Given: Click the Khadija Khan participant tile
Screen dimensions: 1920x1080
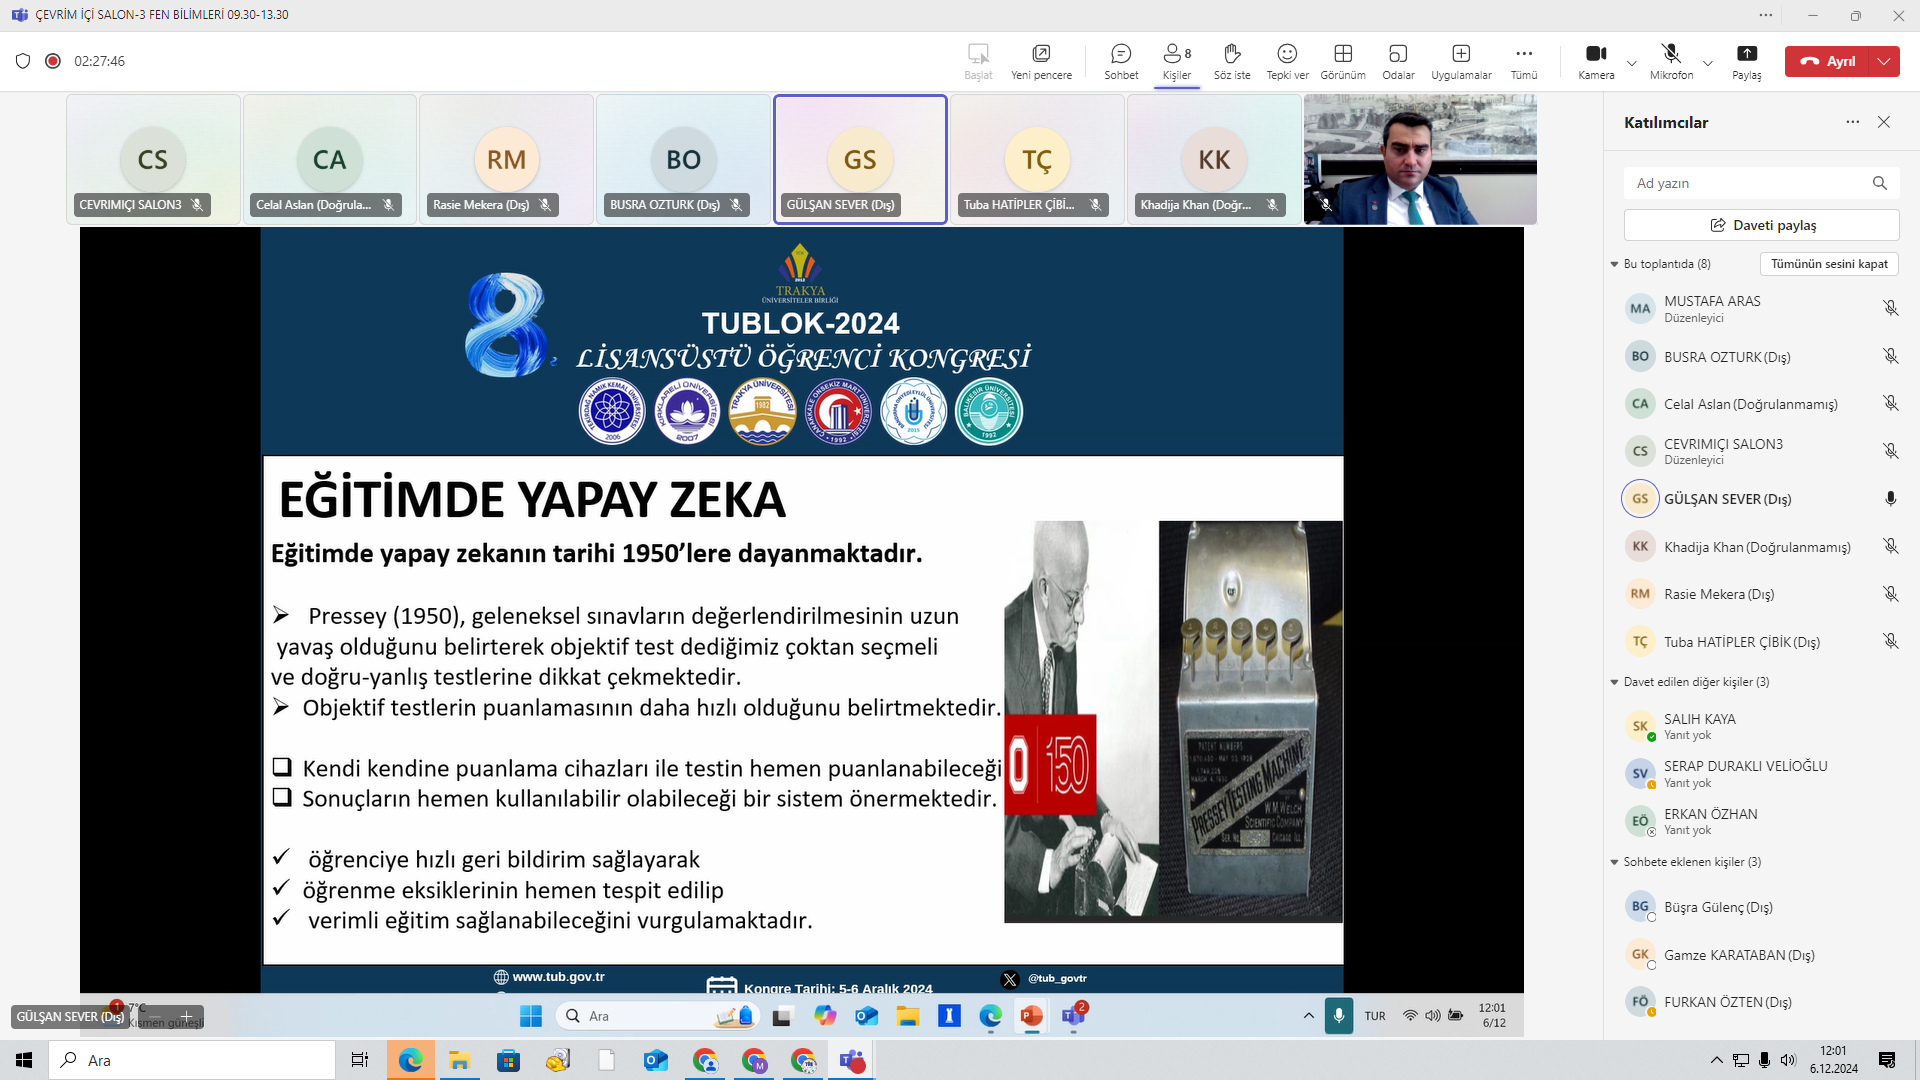Looking at the screenshot, I should pyautogui.click(x=1214, y=159).
